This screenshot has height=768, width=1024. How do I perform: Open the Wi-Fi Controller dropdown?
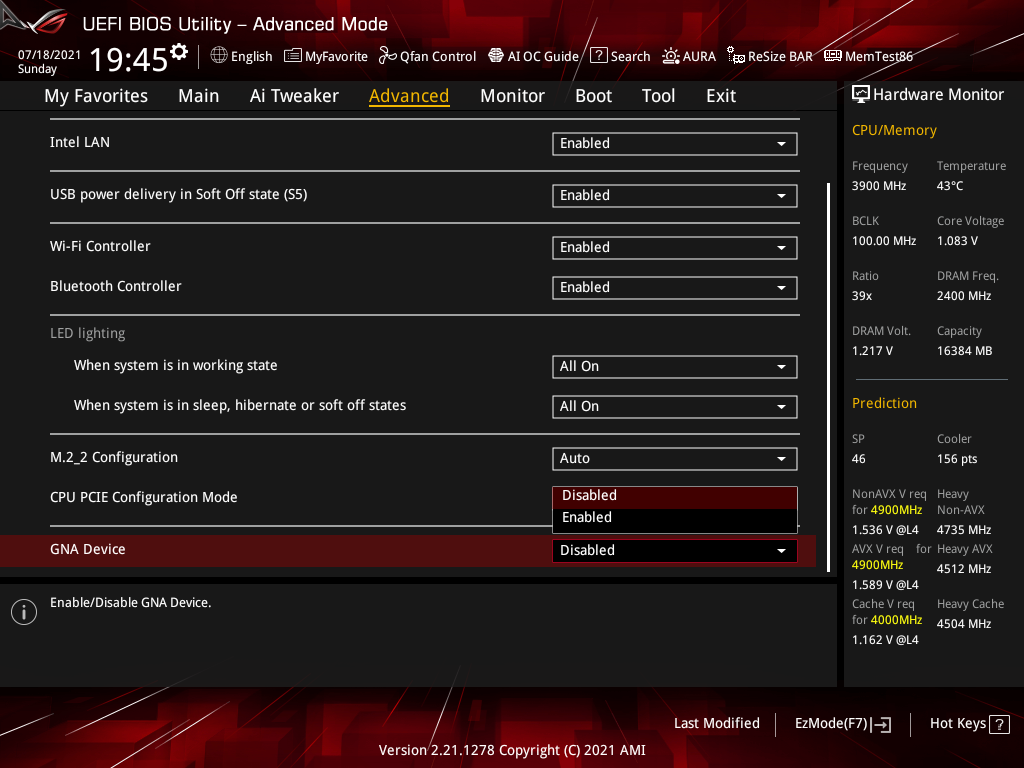pyautogui.click(x=674, y=247)
